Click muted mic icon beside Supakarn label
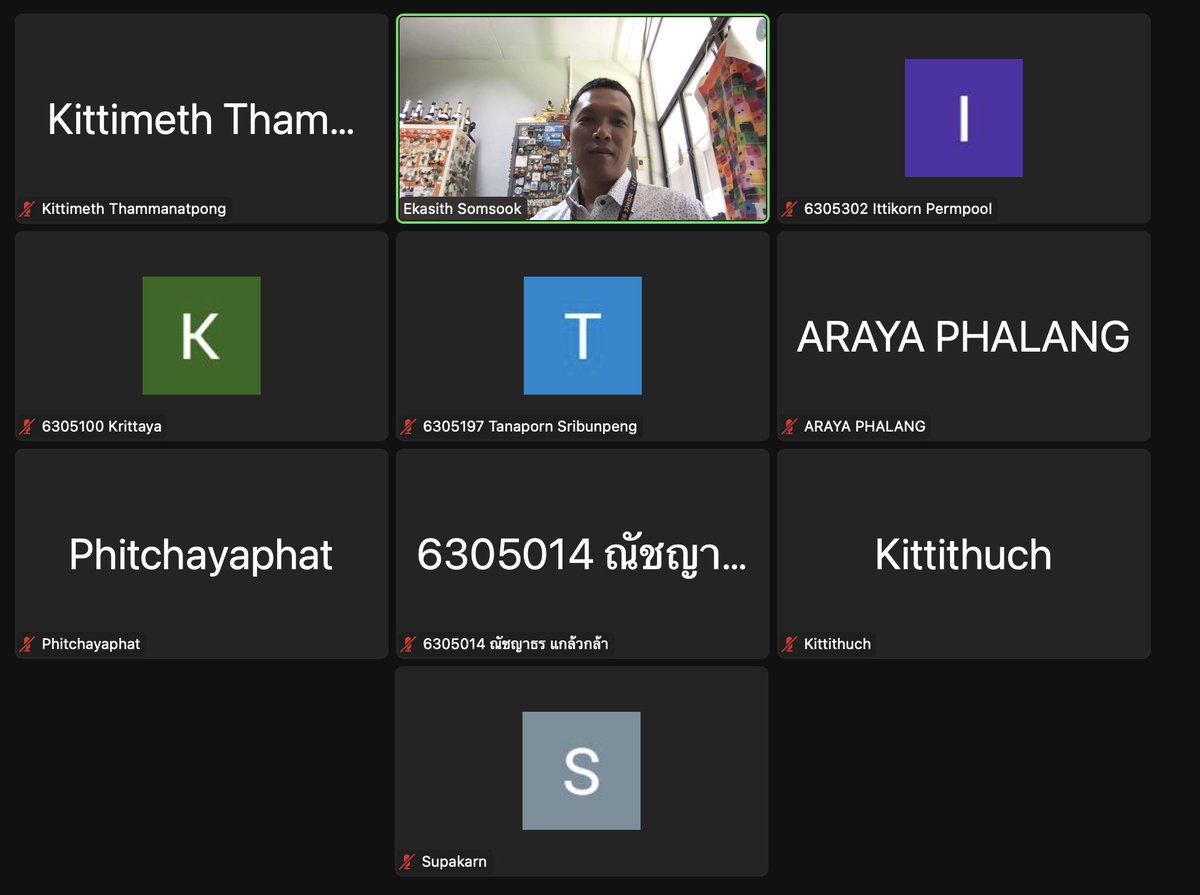 point(409,861)
